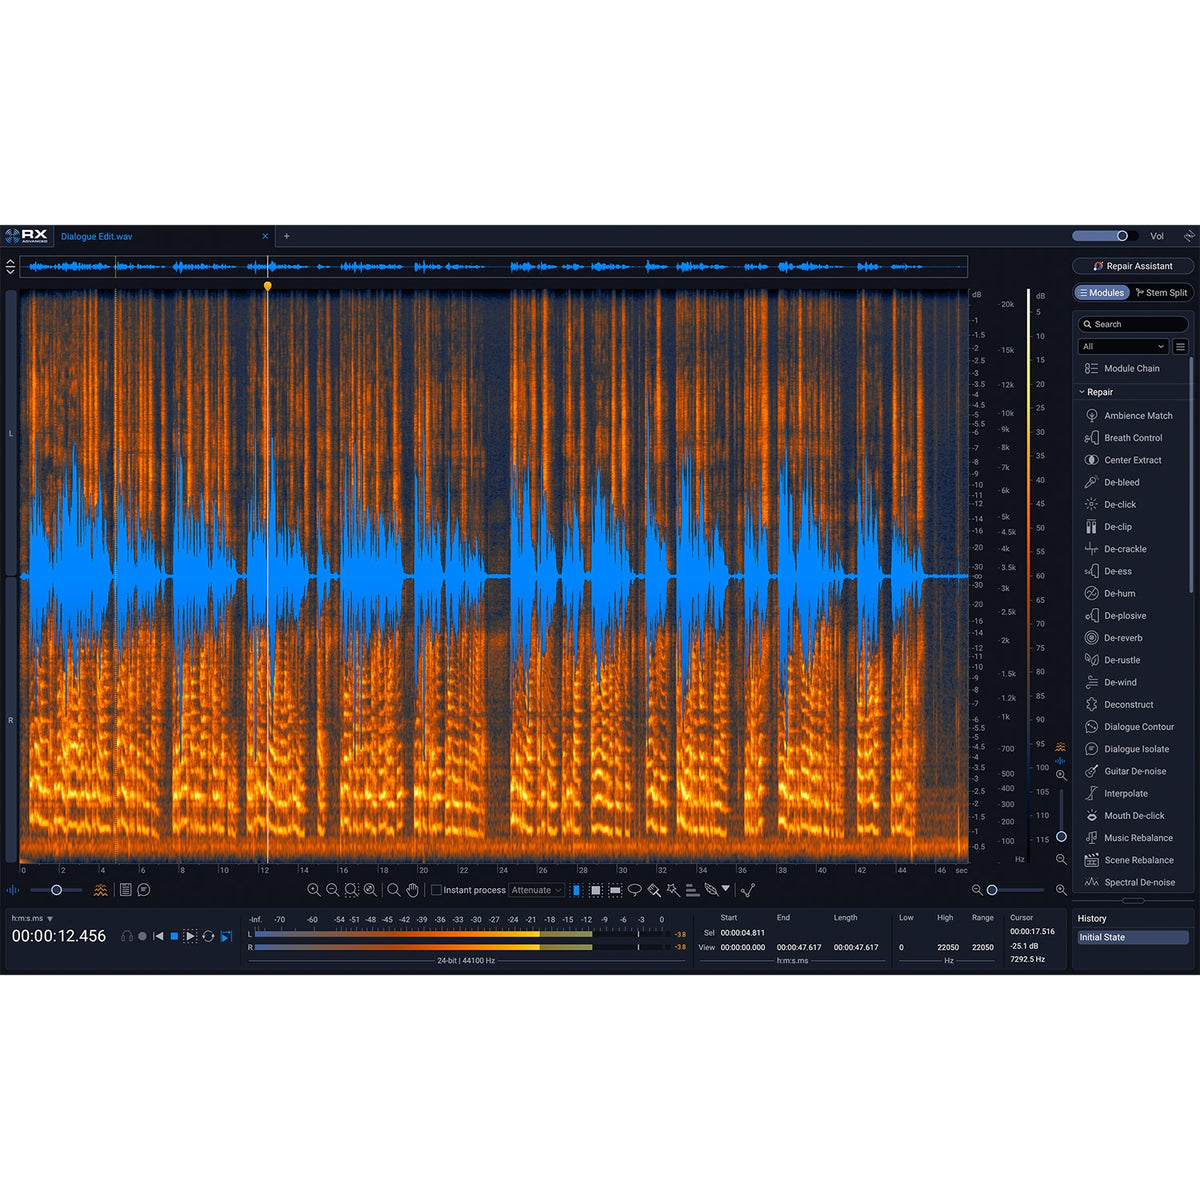Click the zoom out horizontally icon
The width and height of the screenshot is (1200, 1200).
coord(333,890)
